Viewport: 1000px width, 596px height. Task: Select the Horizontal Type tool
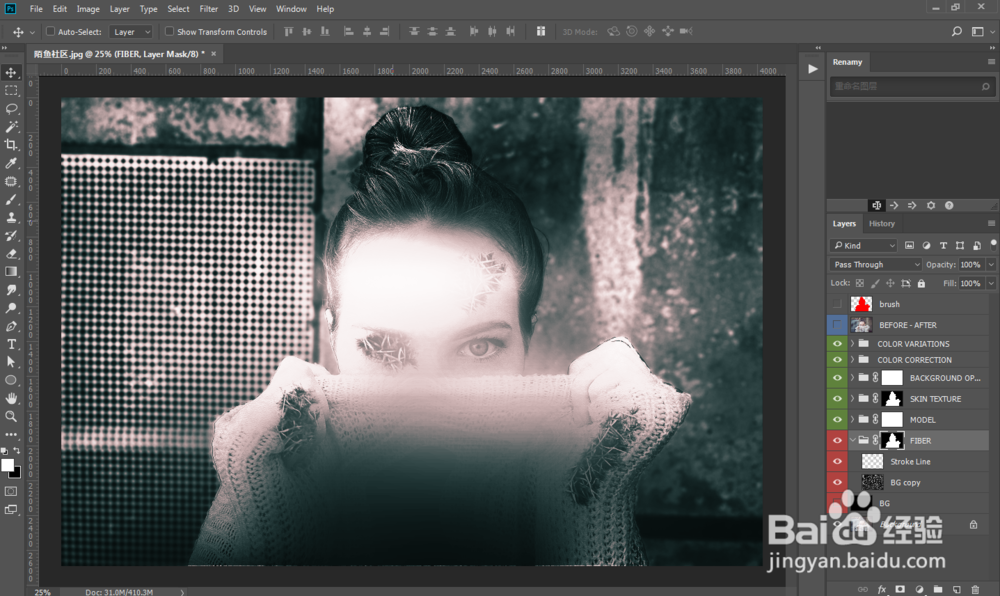11,344
